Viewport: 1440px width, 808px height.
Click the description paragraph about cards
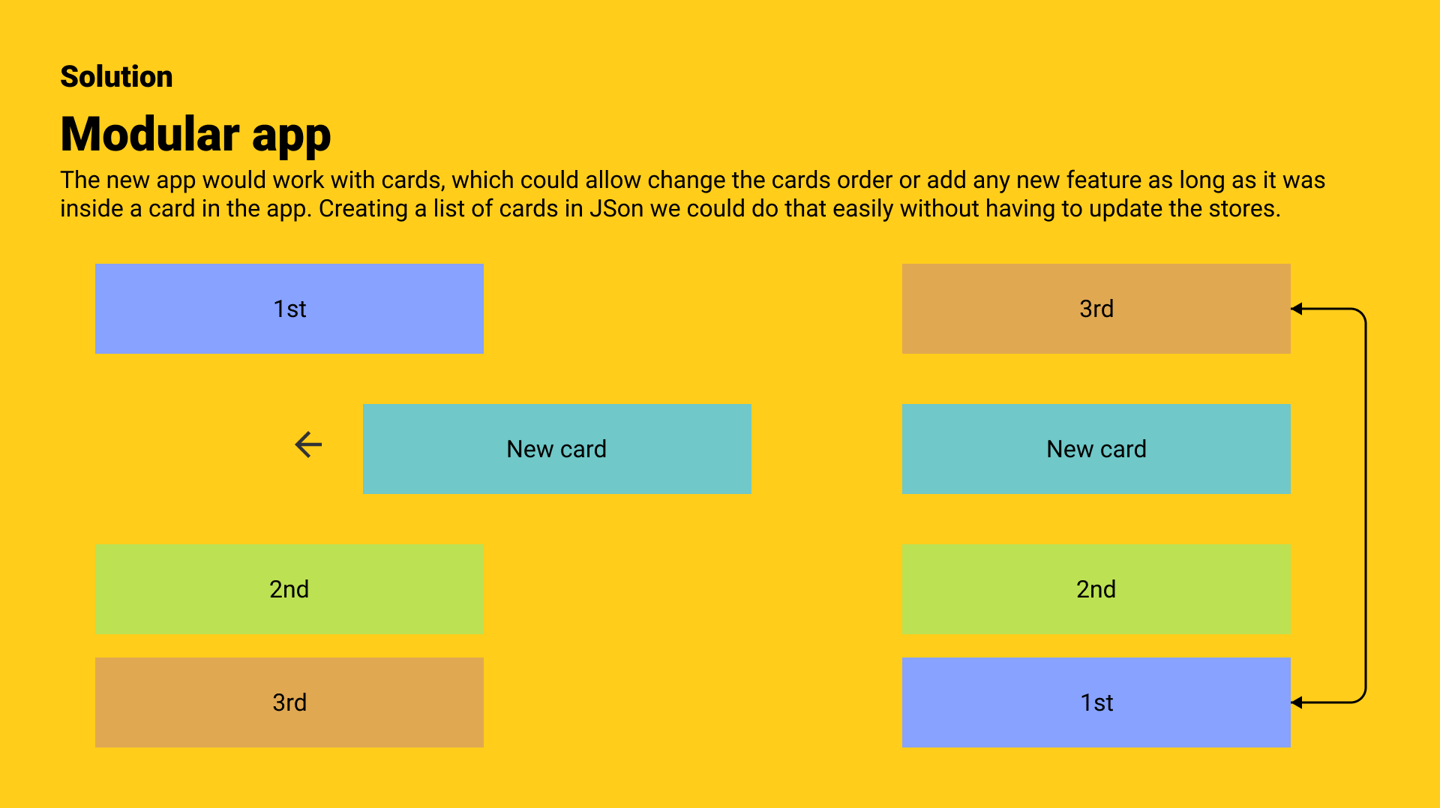pos(692,195)
